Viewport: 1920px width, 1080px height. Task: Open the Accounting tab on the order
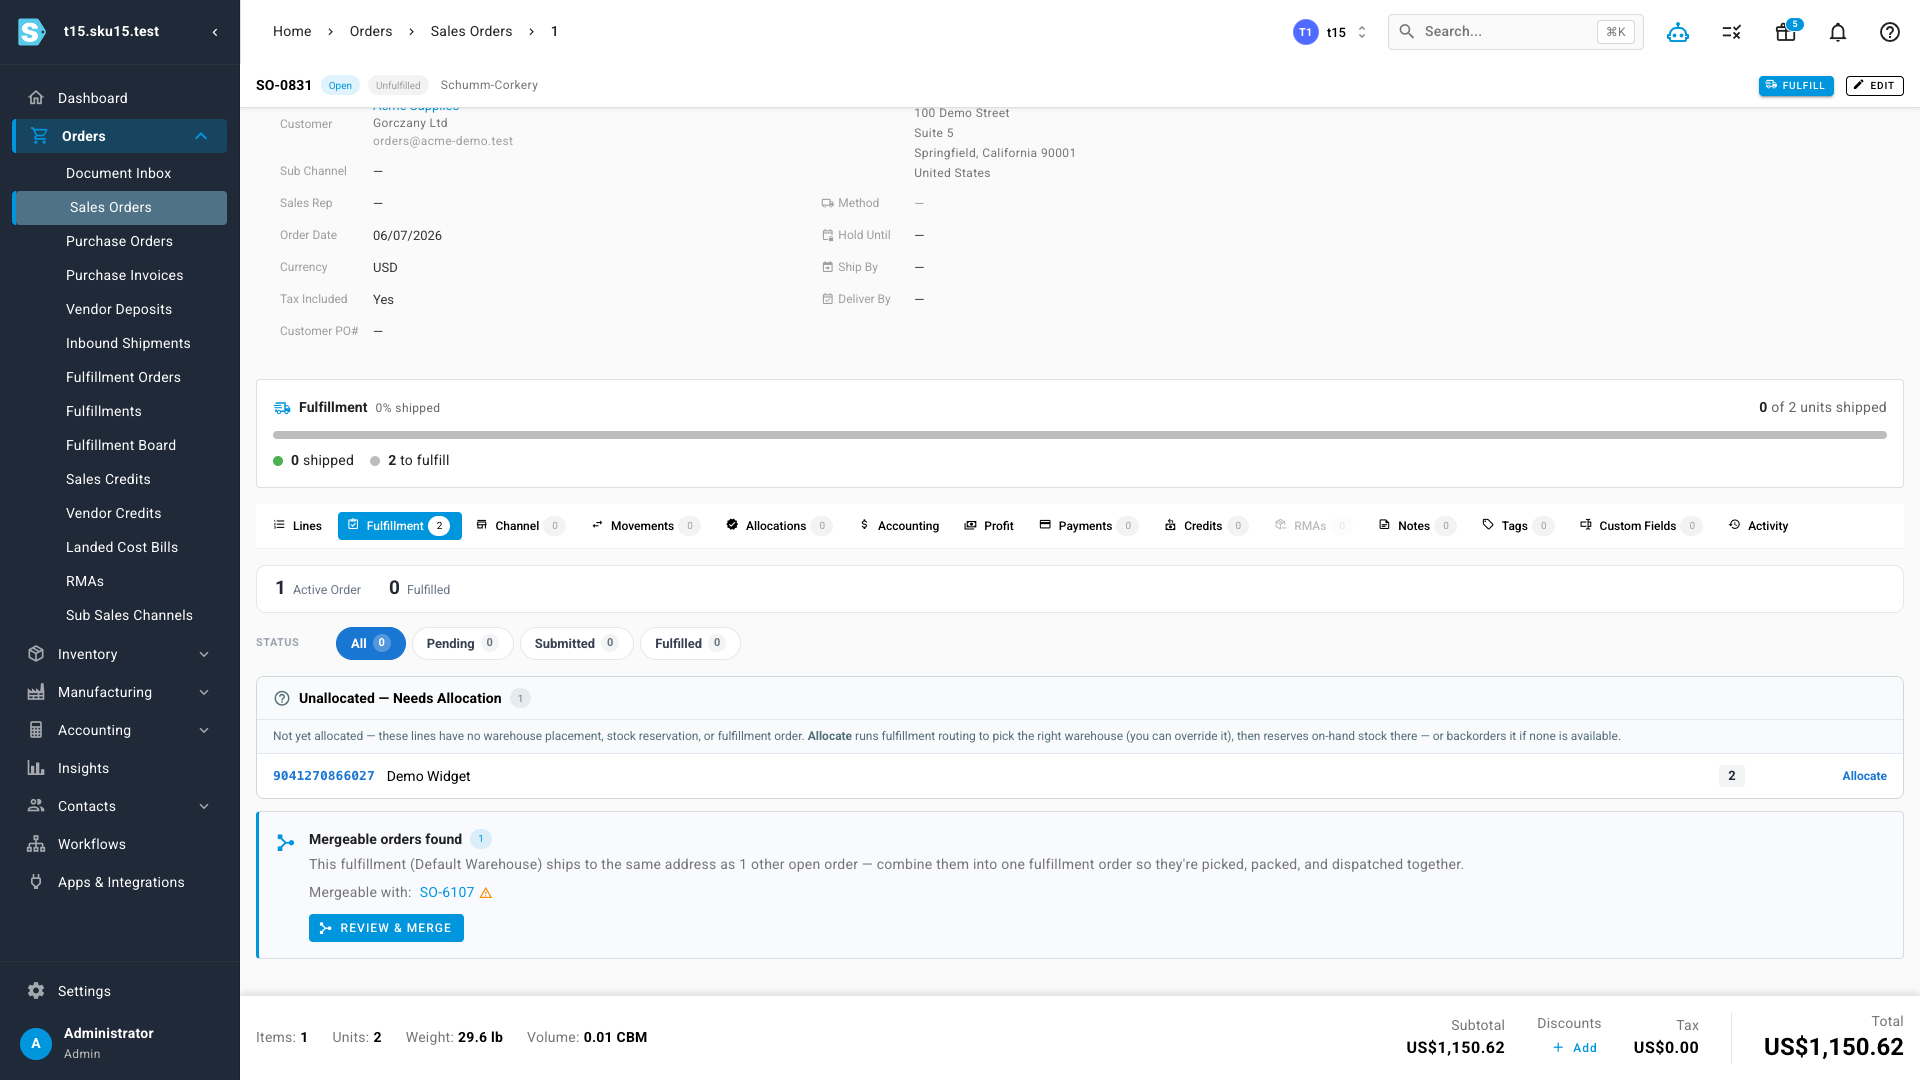pyautogui.click(x=899, y=526)
